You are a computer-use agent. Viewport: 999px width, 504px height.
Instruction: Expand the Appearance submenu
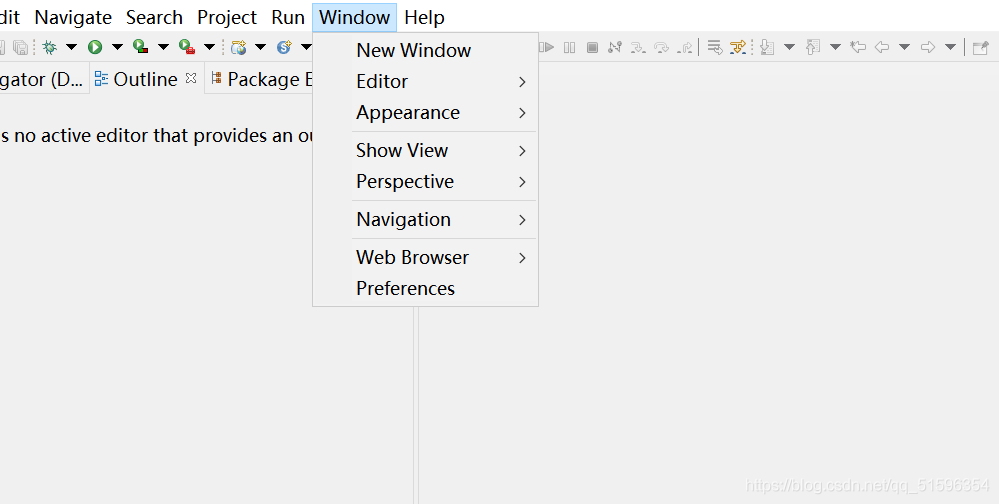coord(426,113)
